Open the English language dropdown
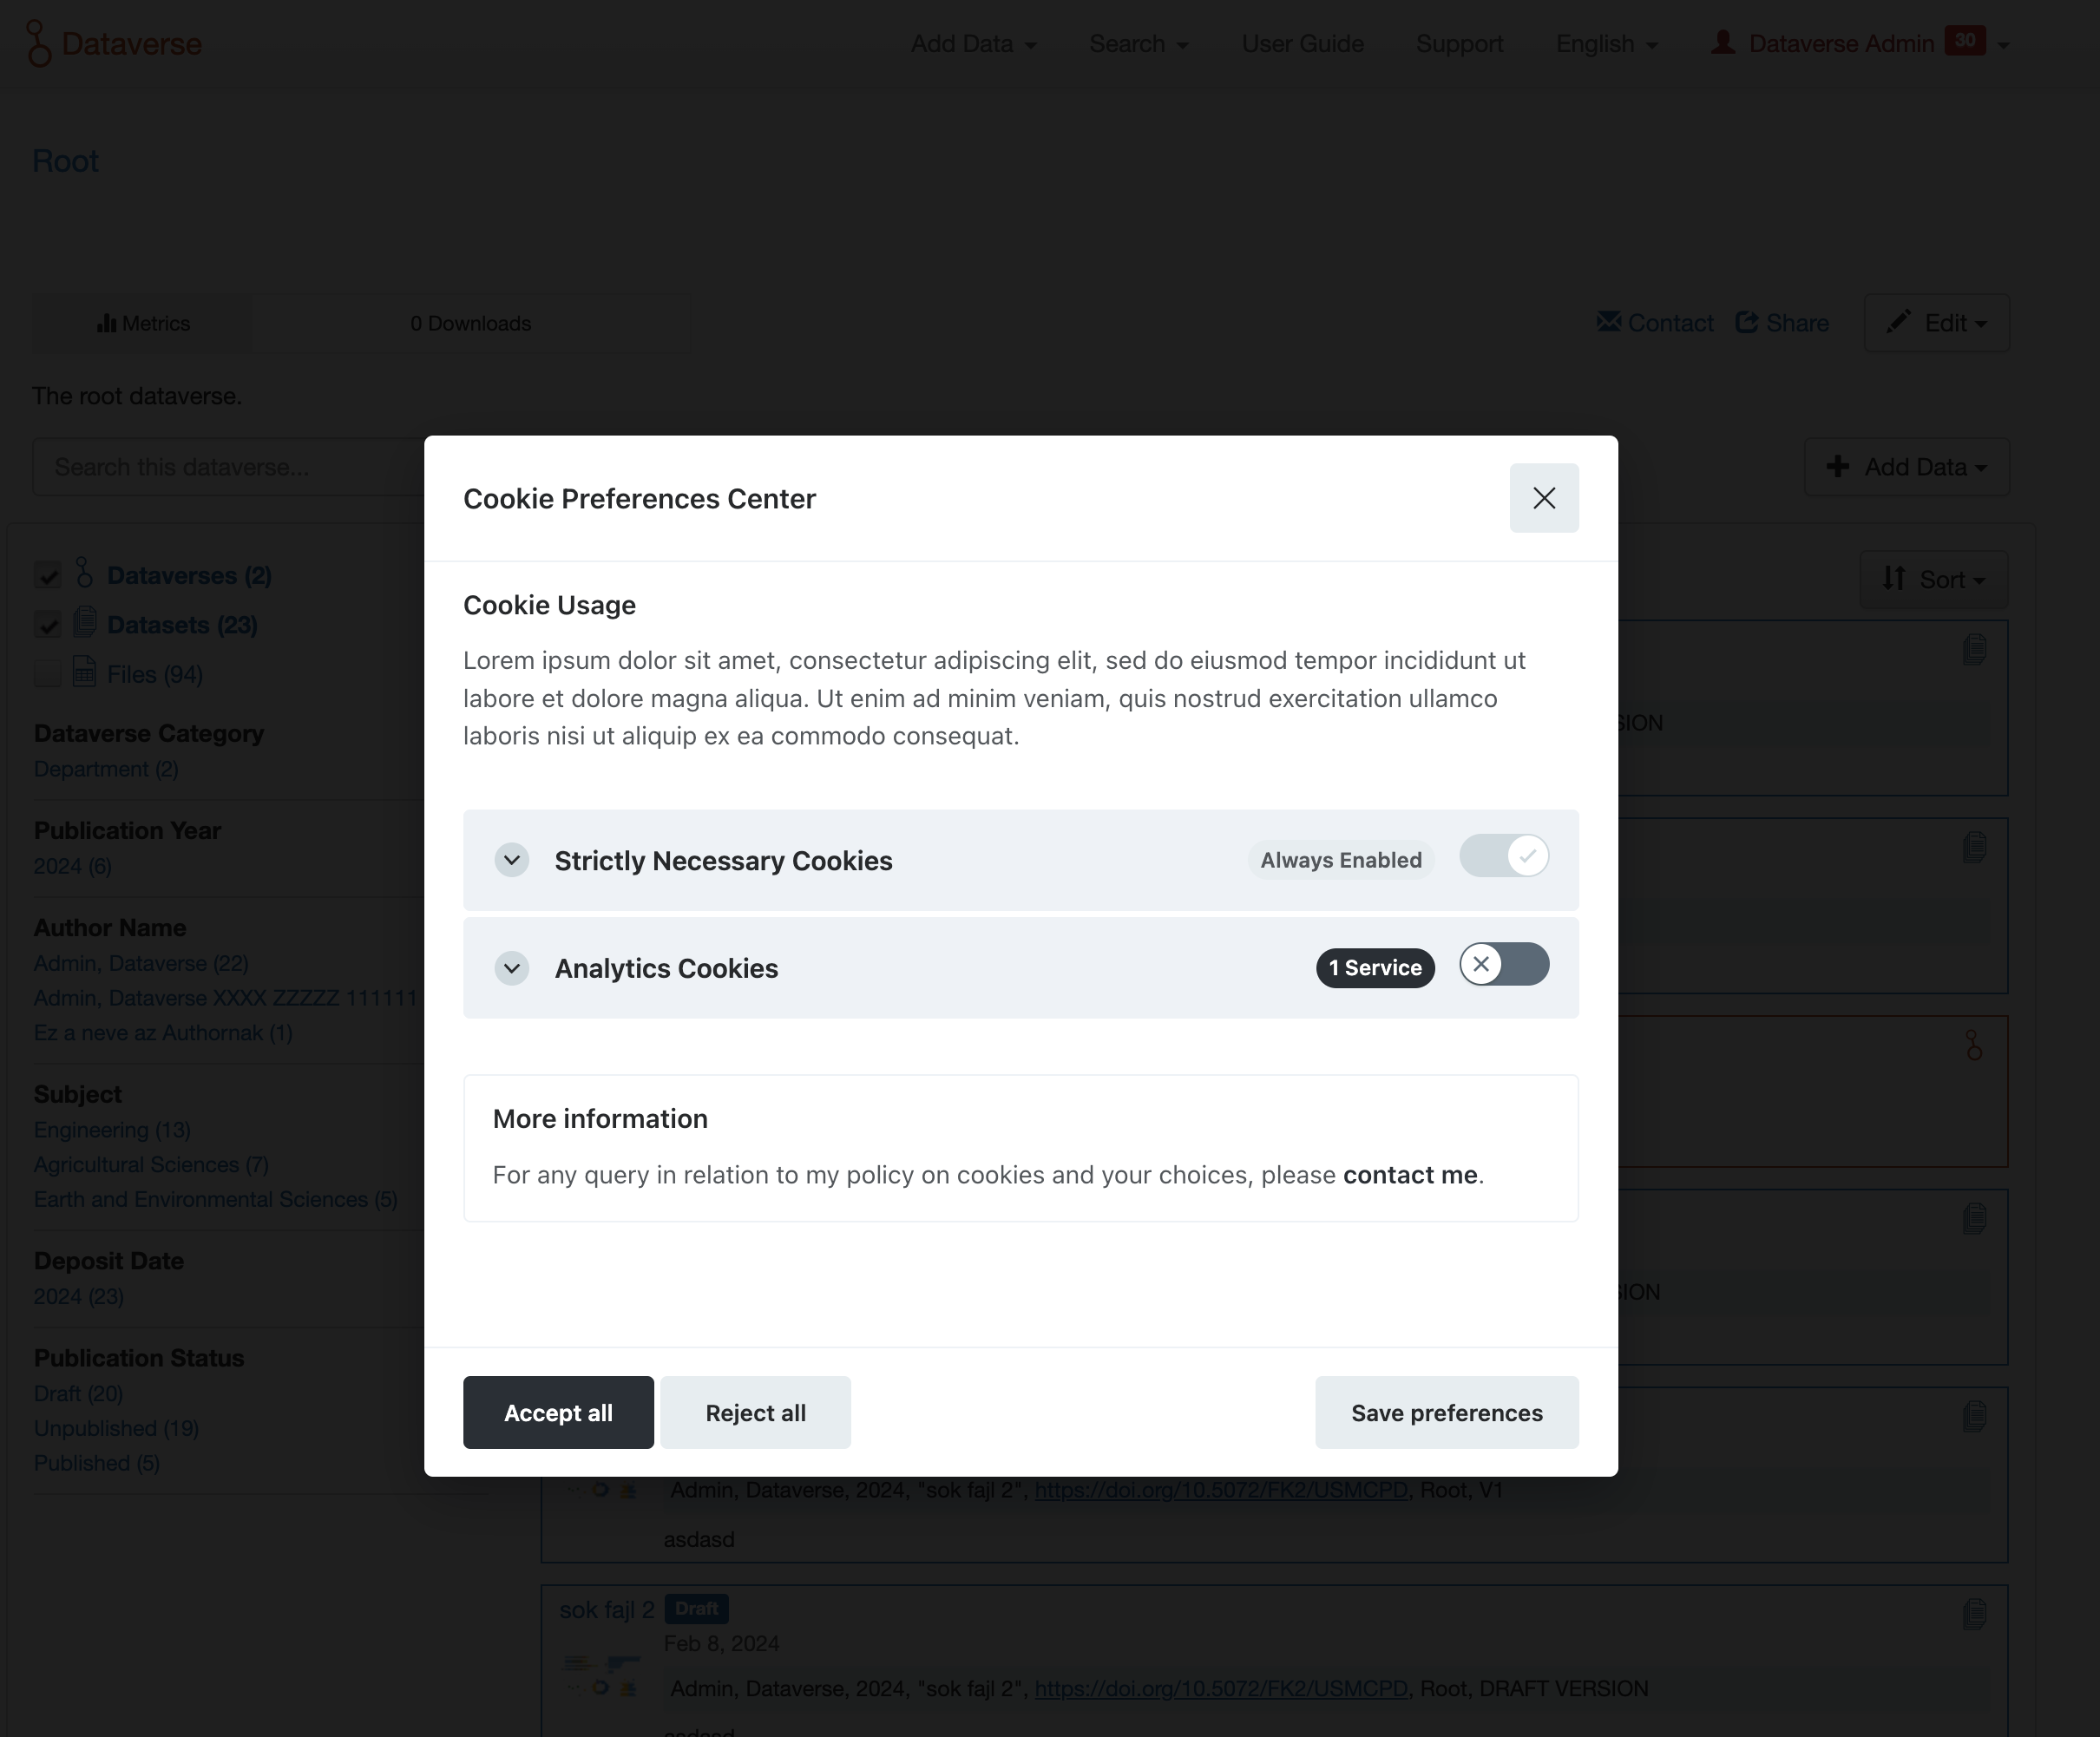The image size is (2100, 1737). click(1606, 44)
